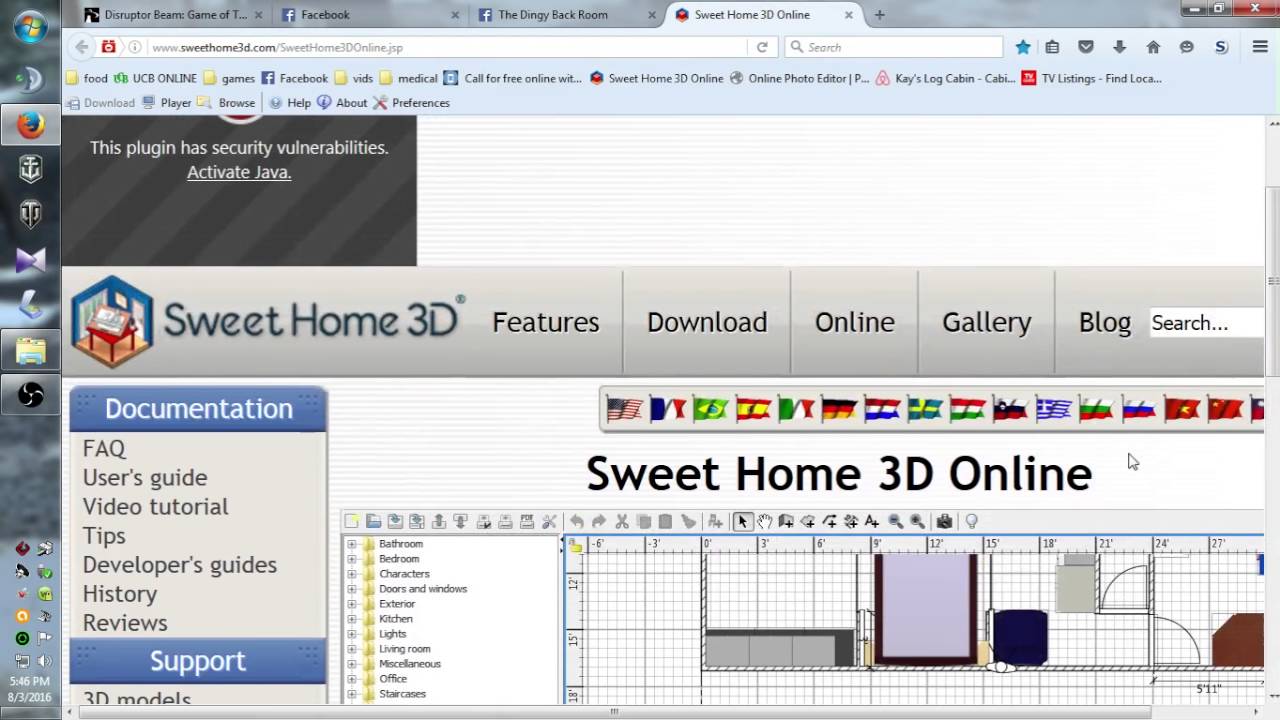This screenshot has width=1280, height=720.
Task: Click the Sweet Home 3D Online bookmark
Action: point(656,78)
